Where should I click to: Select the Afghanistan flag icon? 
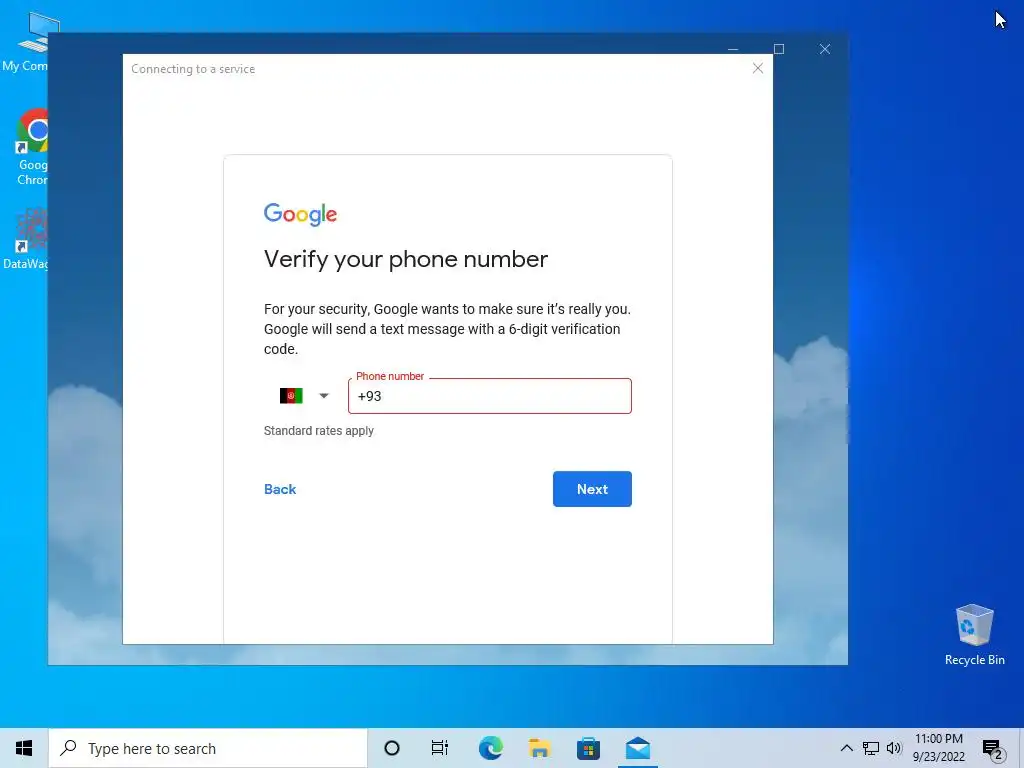[291, 396]
